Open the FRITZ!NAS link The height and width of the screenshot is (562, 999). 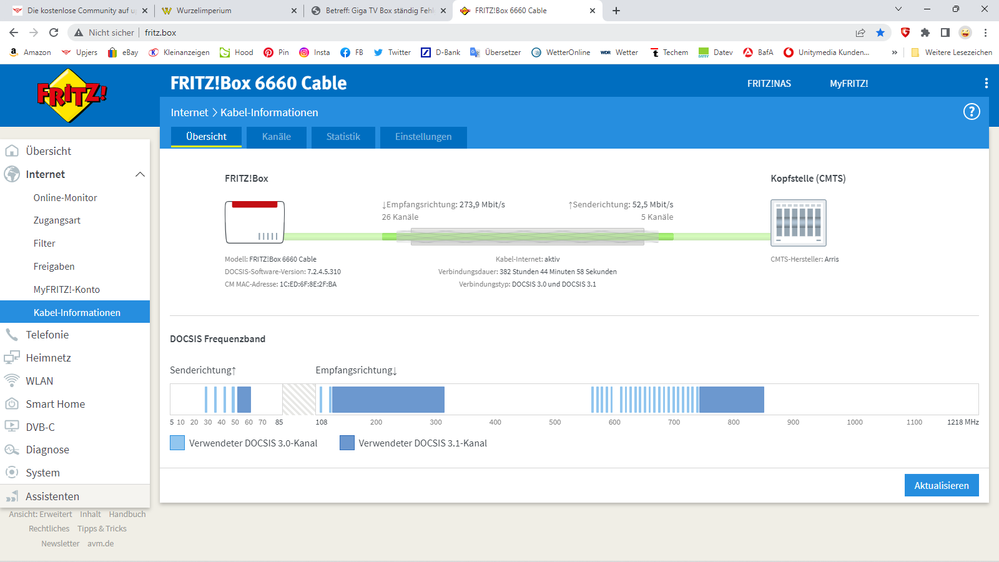tap(769, 83)
